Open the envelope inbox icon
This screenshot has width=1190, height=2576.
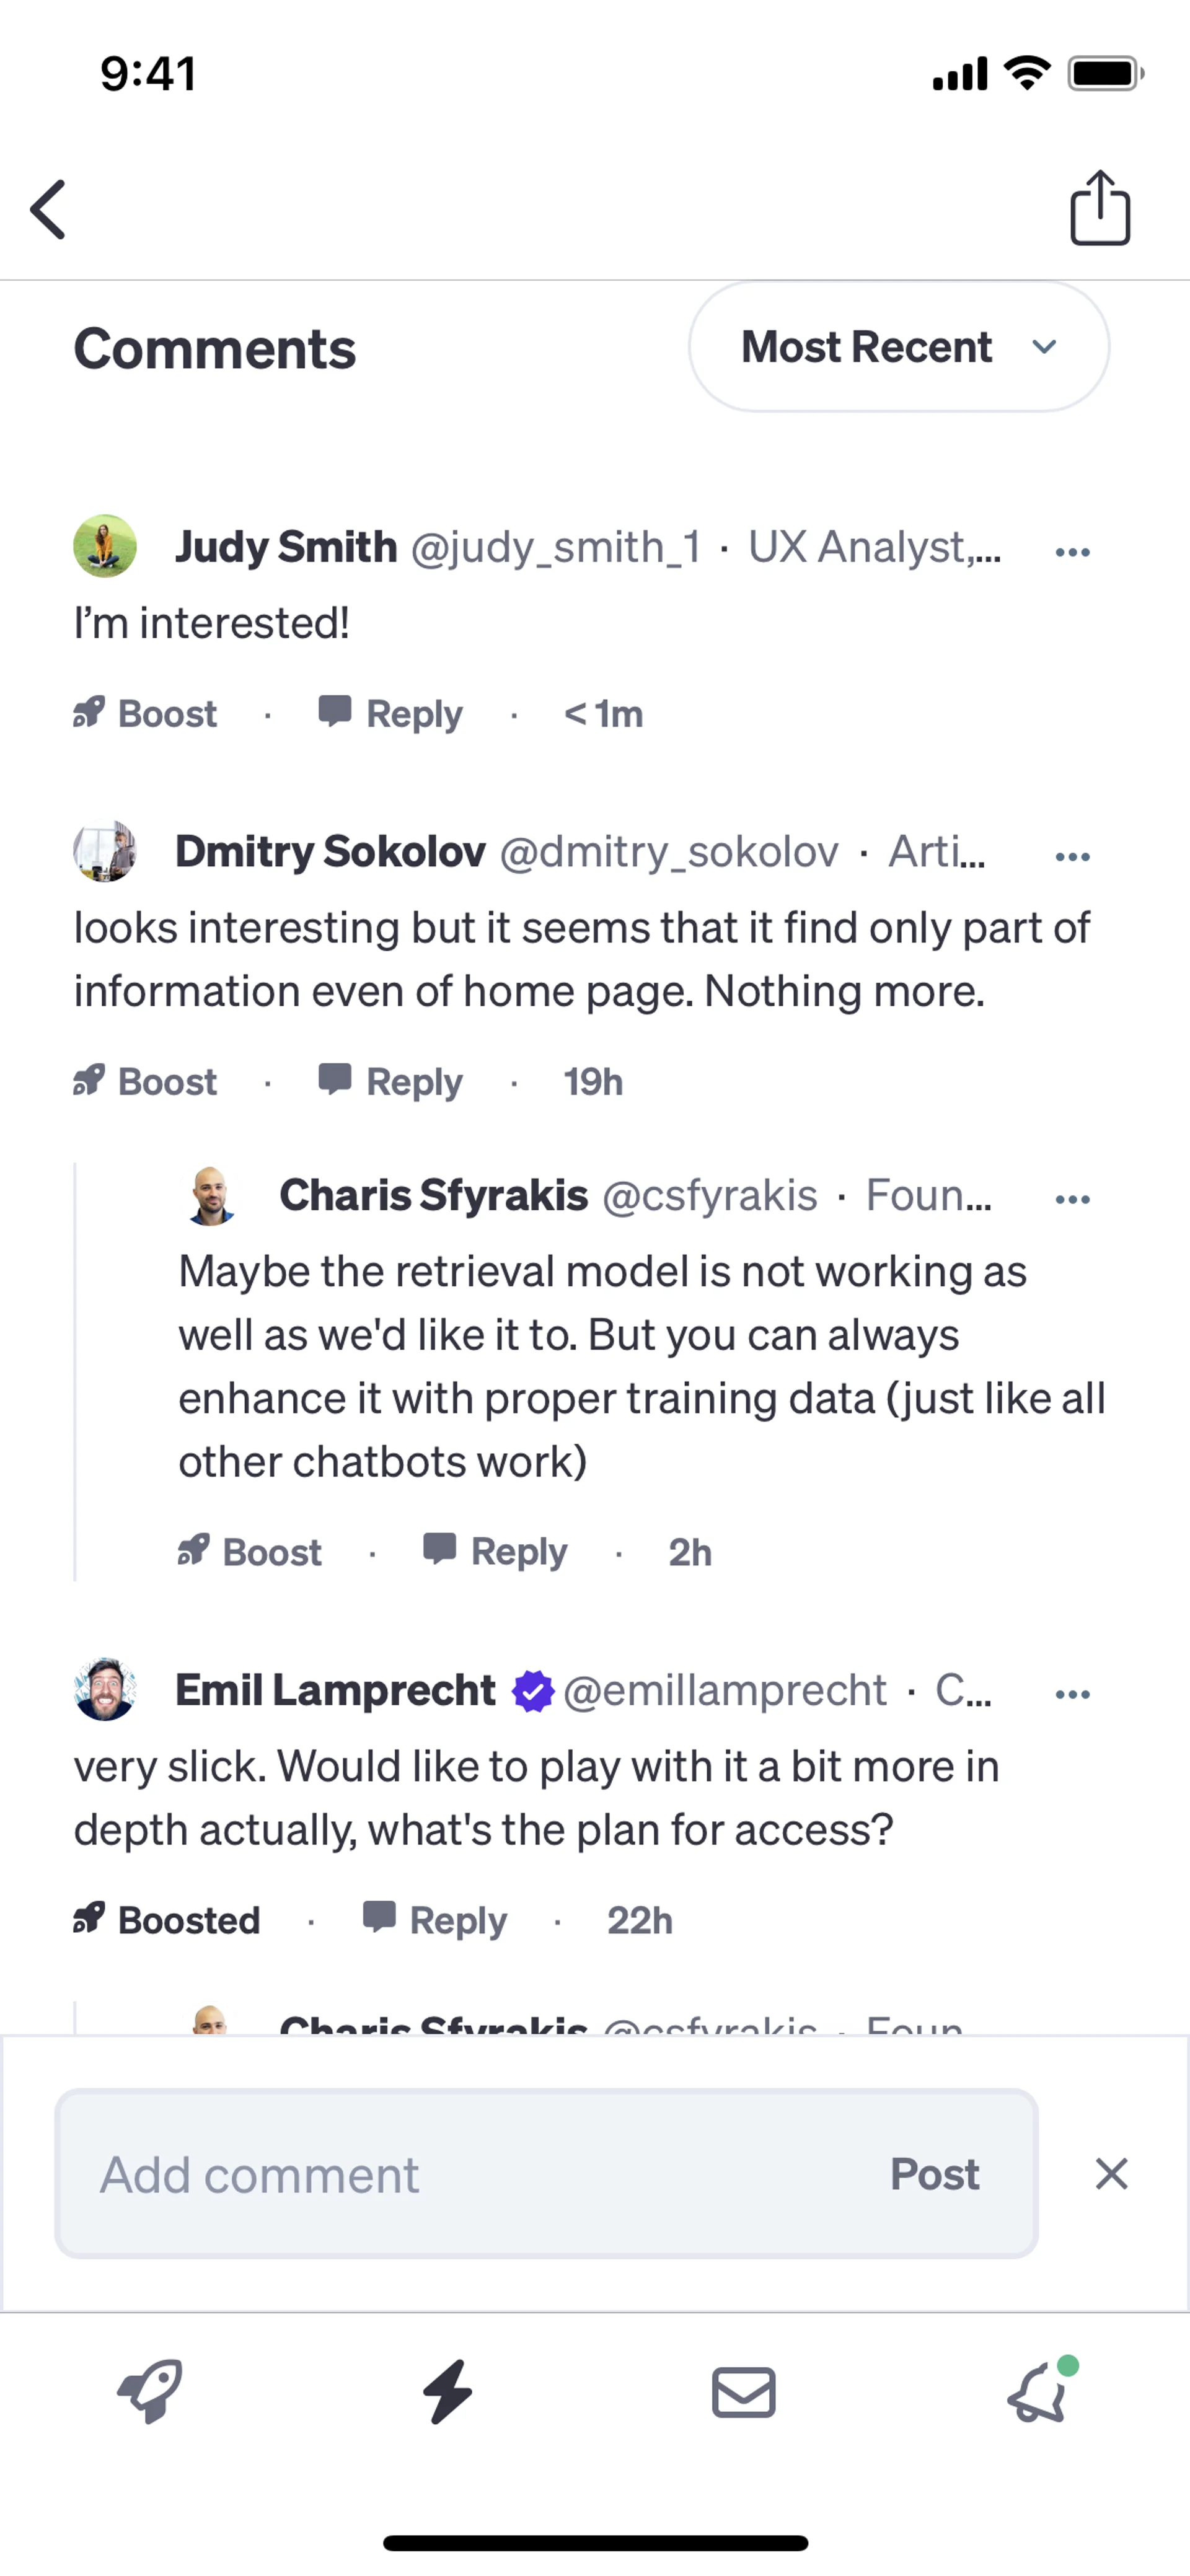743,2392
